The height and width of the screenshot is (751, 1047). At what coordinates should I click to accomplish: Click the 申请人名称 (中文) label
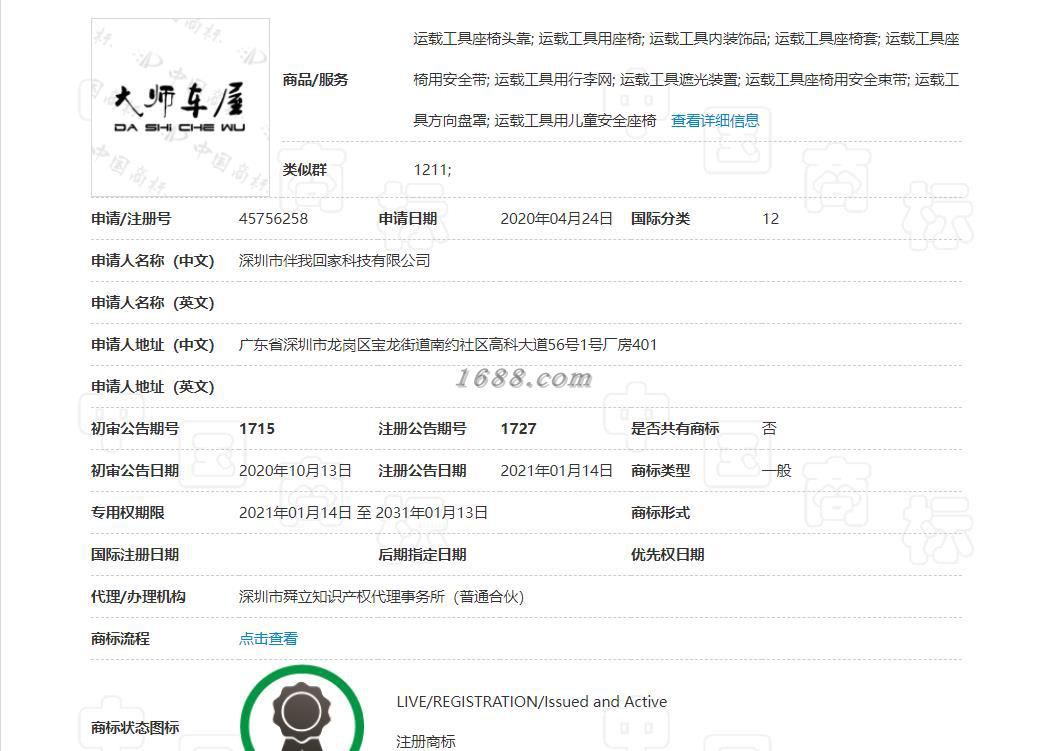click(153, 261)
